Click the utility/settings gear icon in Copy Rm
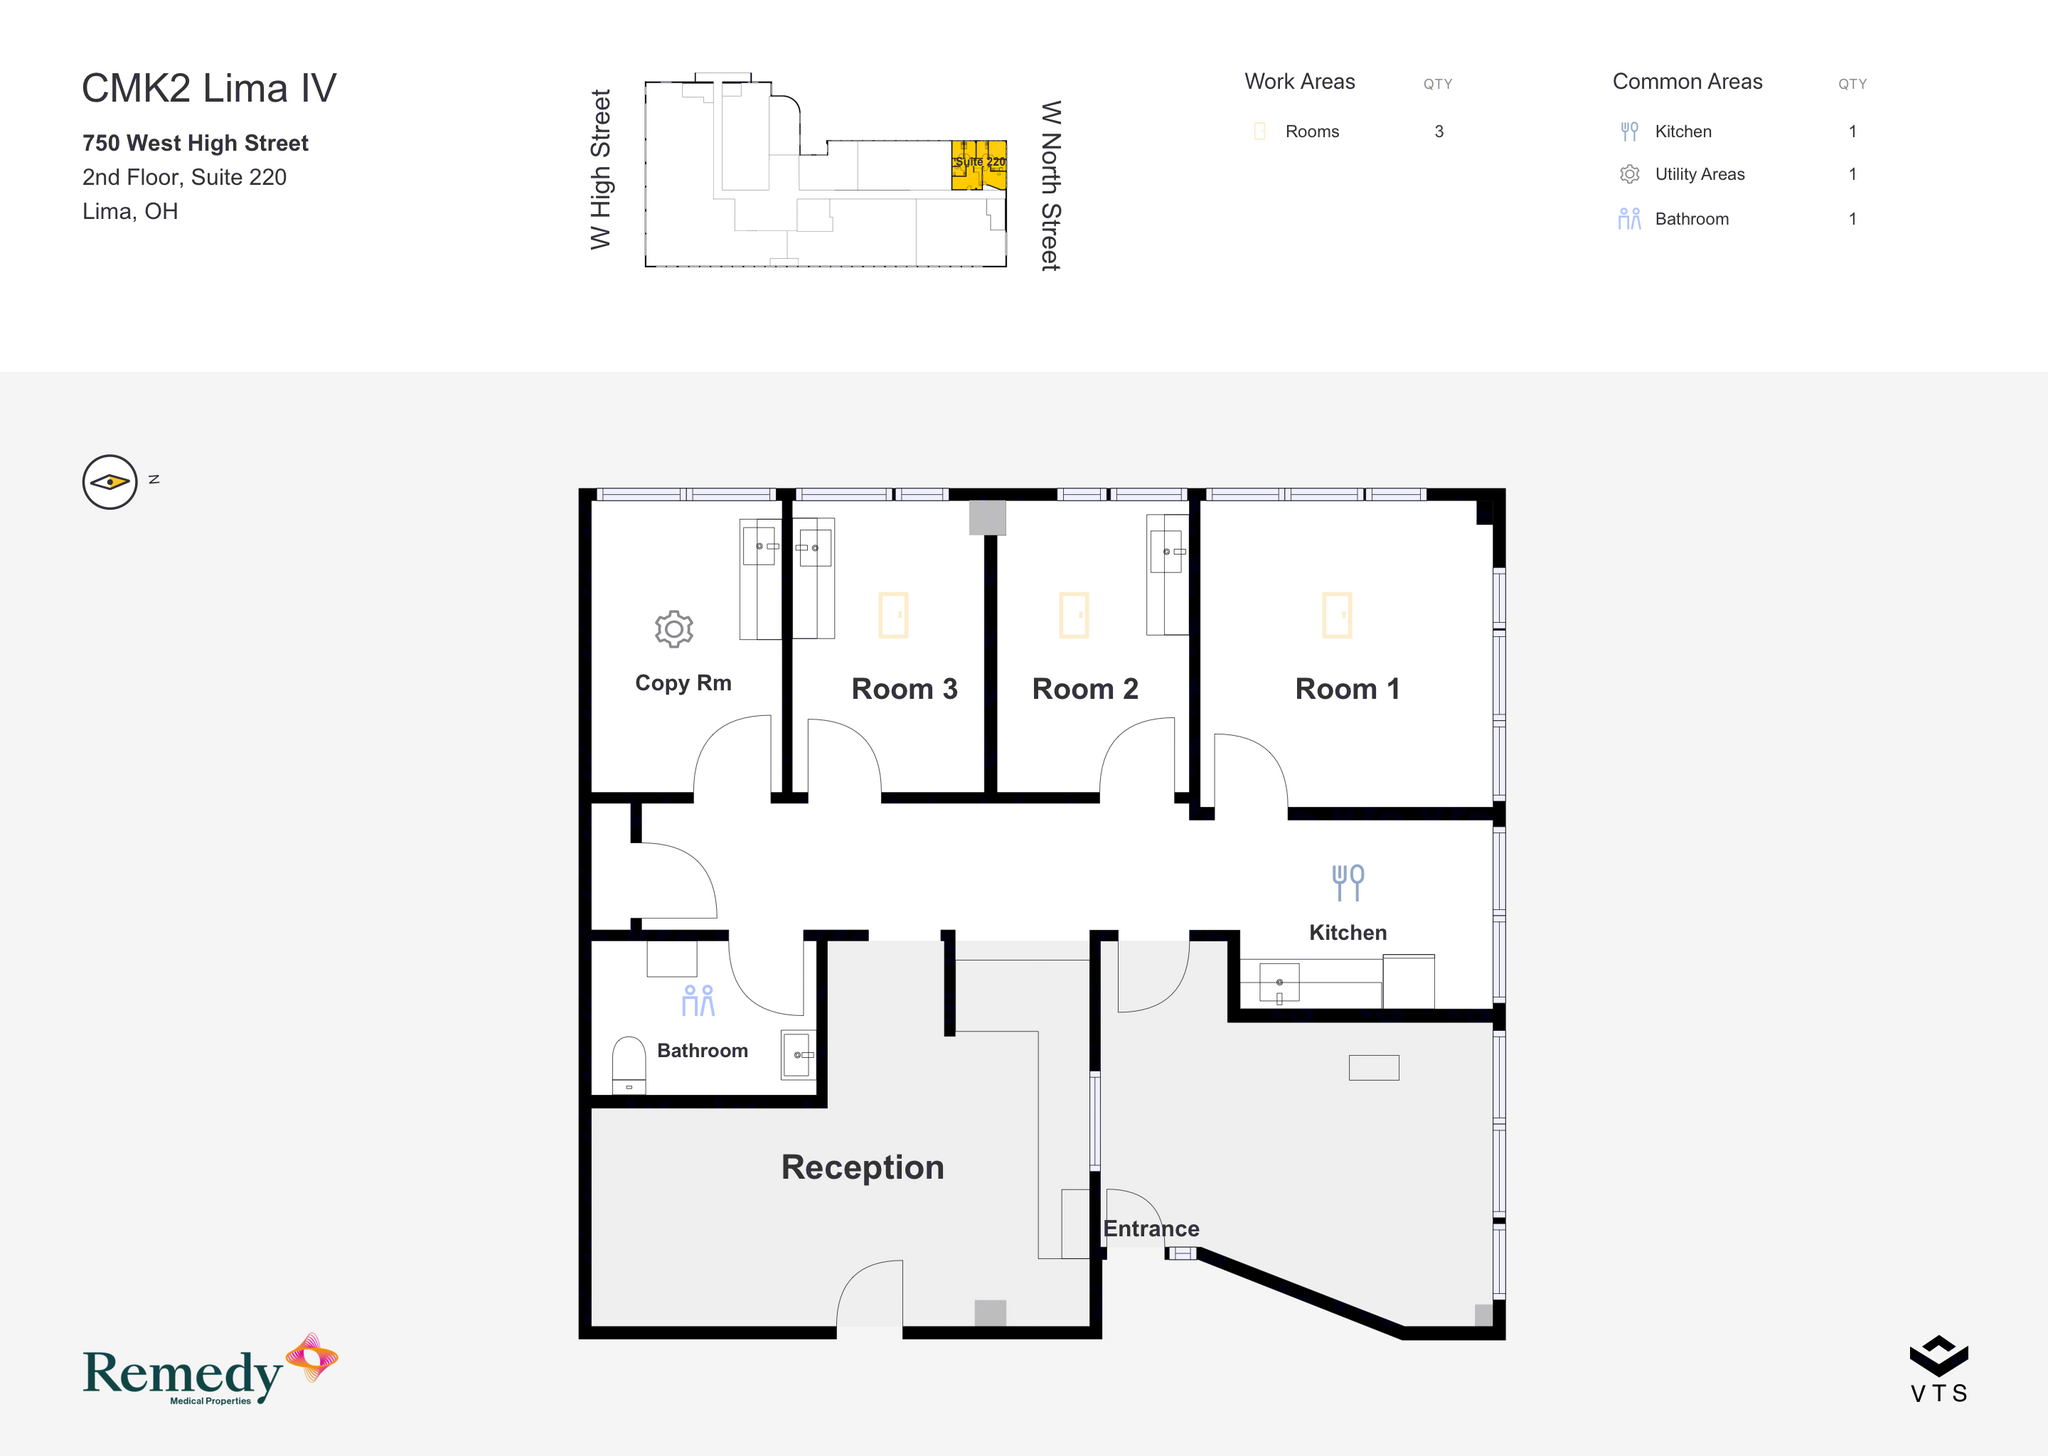Viewport: 2048px width, 1456px height. [674, 629]
